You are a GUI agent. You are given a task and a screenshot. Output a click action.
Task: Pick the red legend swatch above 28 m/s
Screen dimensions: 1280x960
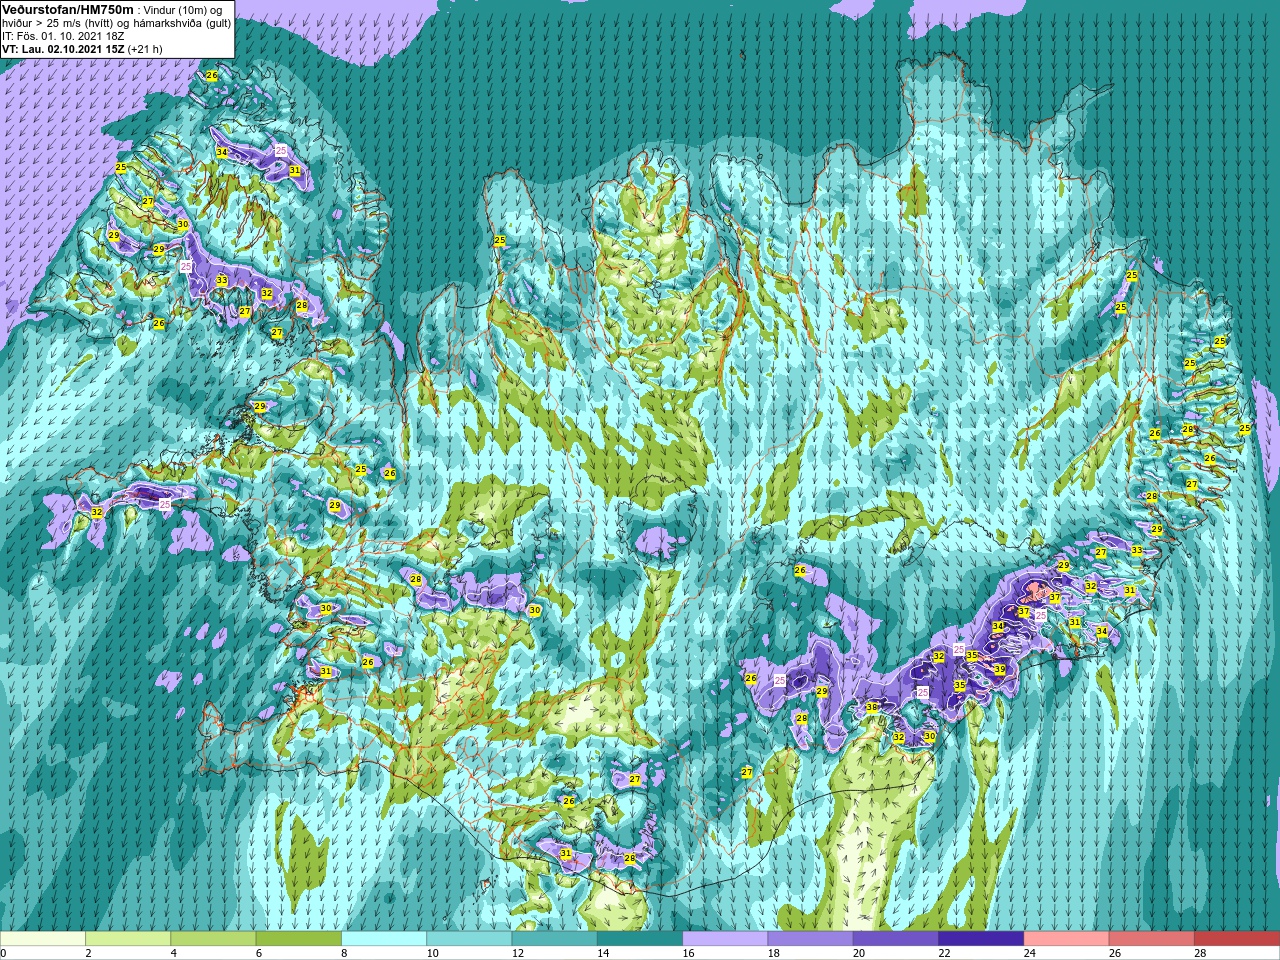coord(1237,939)
